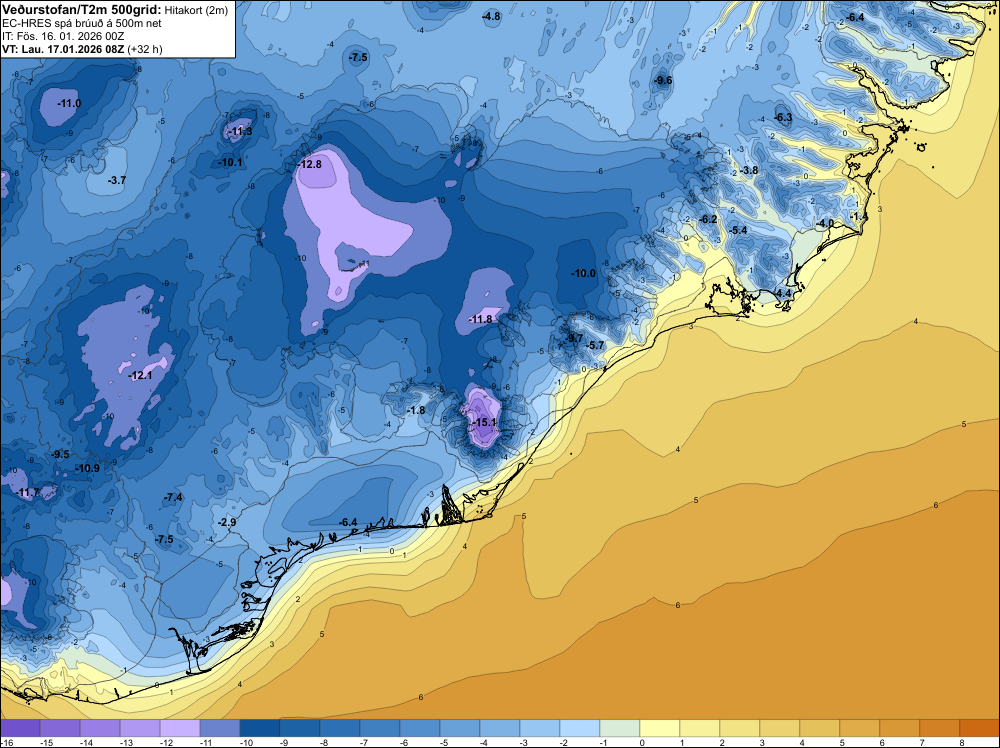Click the -6.2 temperature label
Image resolution: width=1000 pixels, height=748 pixels.
click(708, 219)
